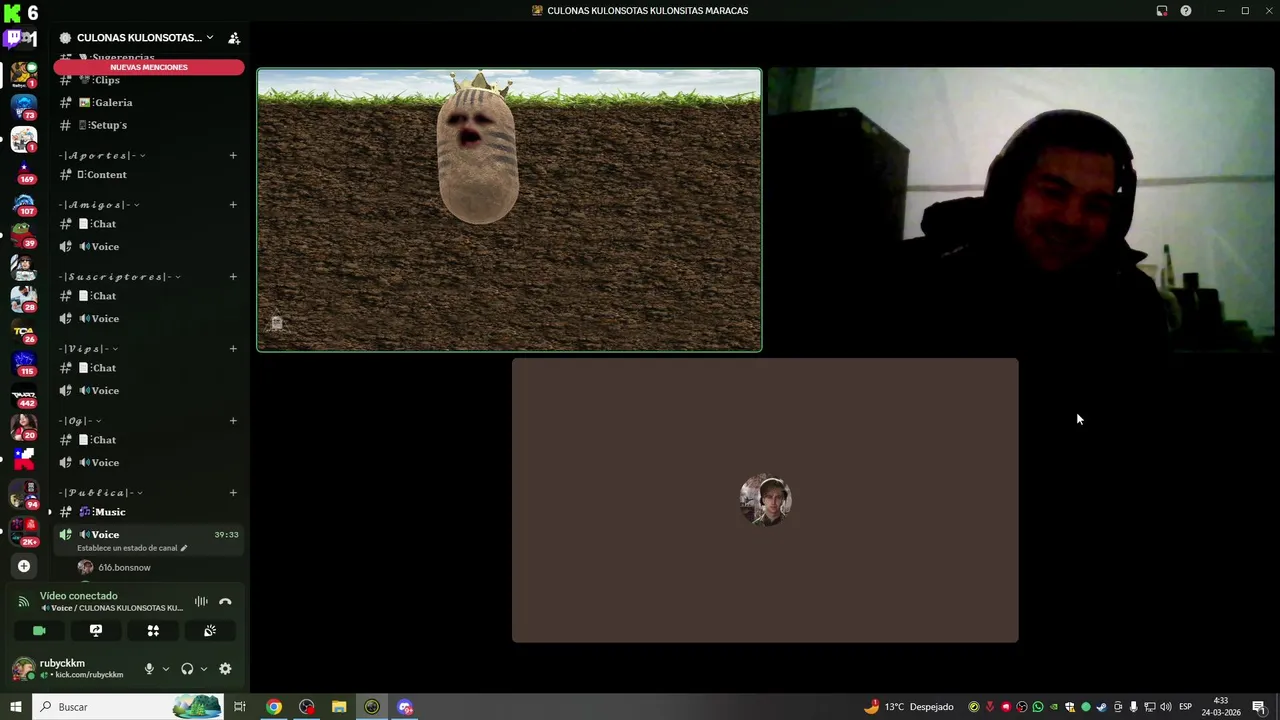Open File Explorer from taskbar
The width and height of the screenshot is (1280, 720).
coord(339,707)
